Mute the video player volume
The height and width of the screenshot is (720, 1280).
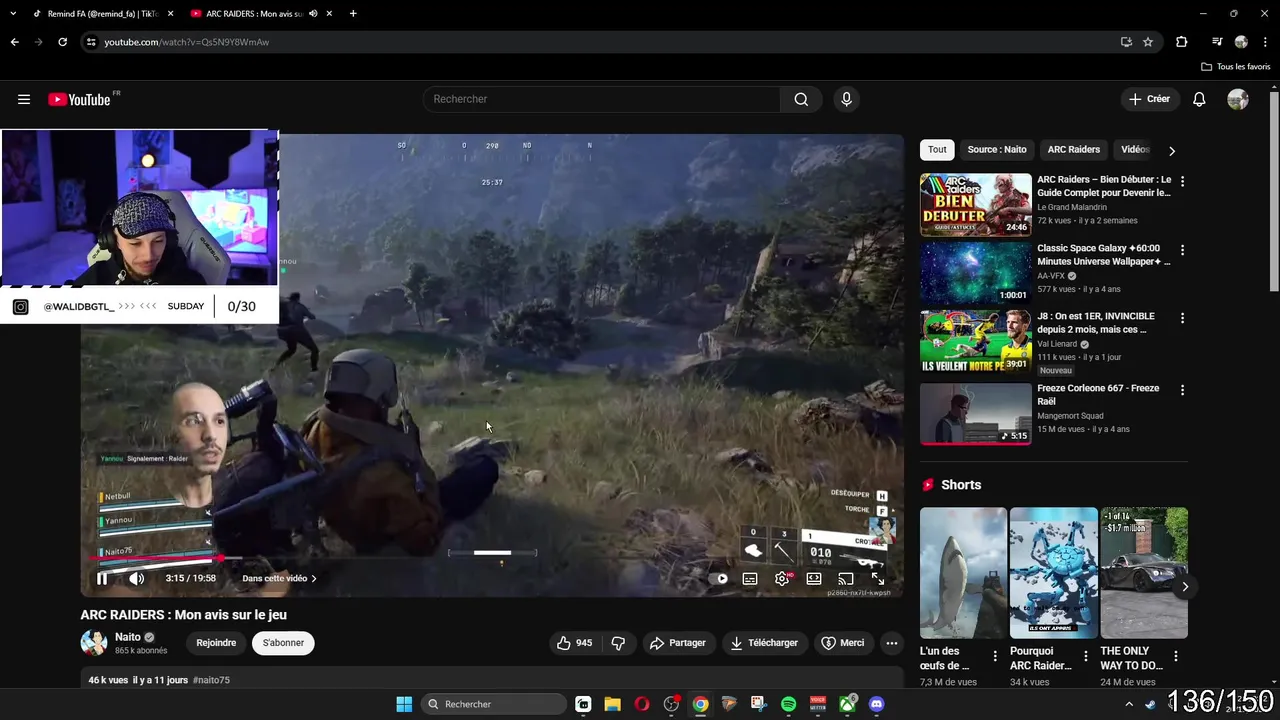pyautogui.click(x=137, y=578)
